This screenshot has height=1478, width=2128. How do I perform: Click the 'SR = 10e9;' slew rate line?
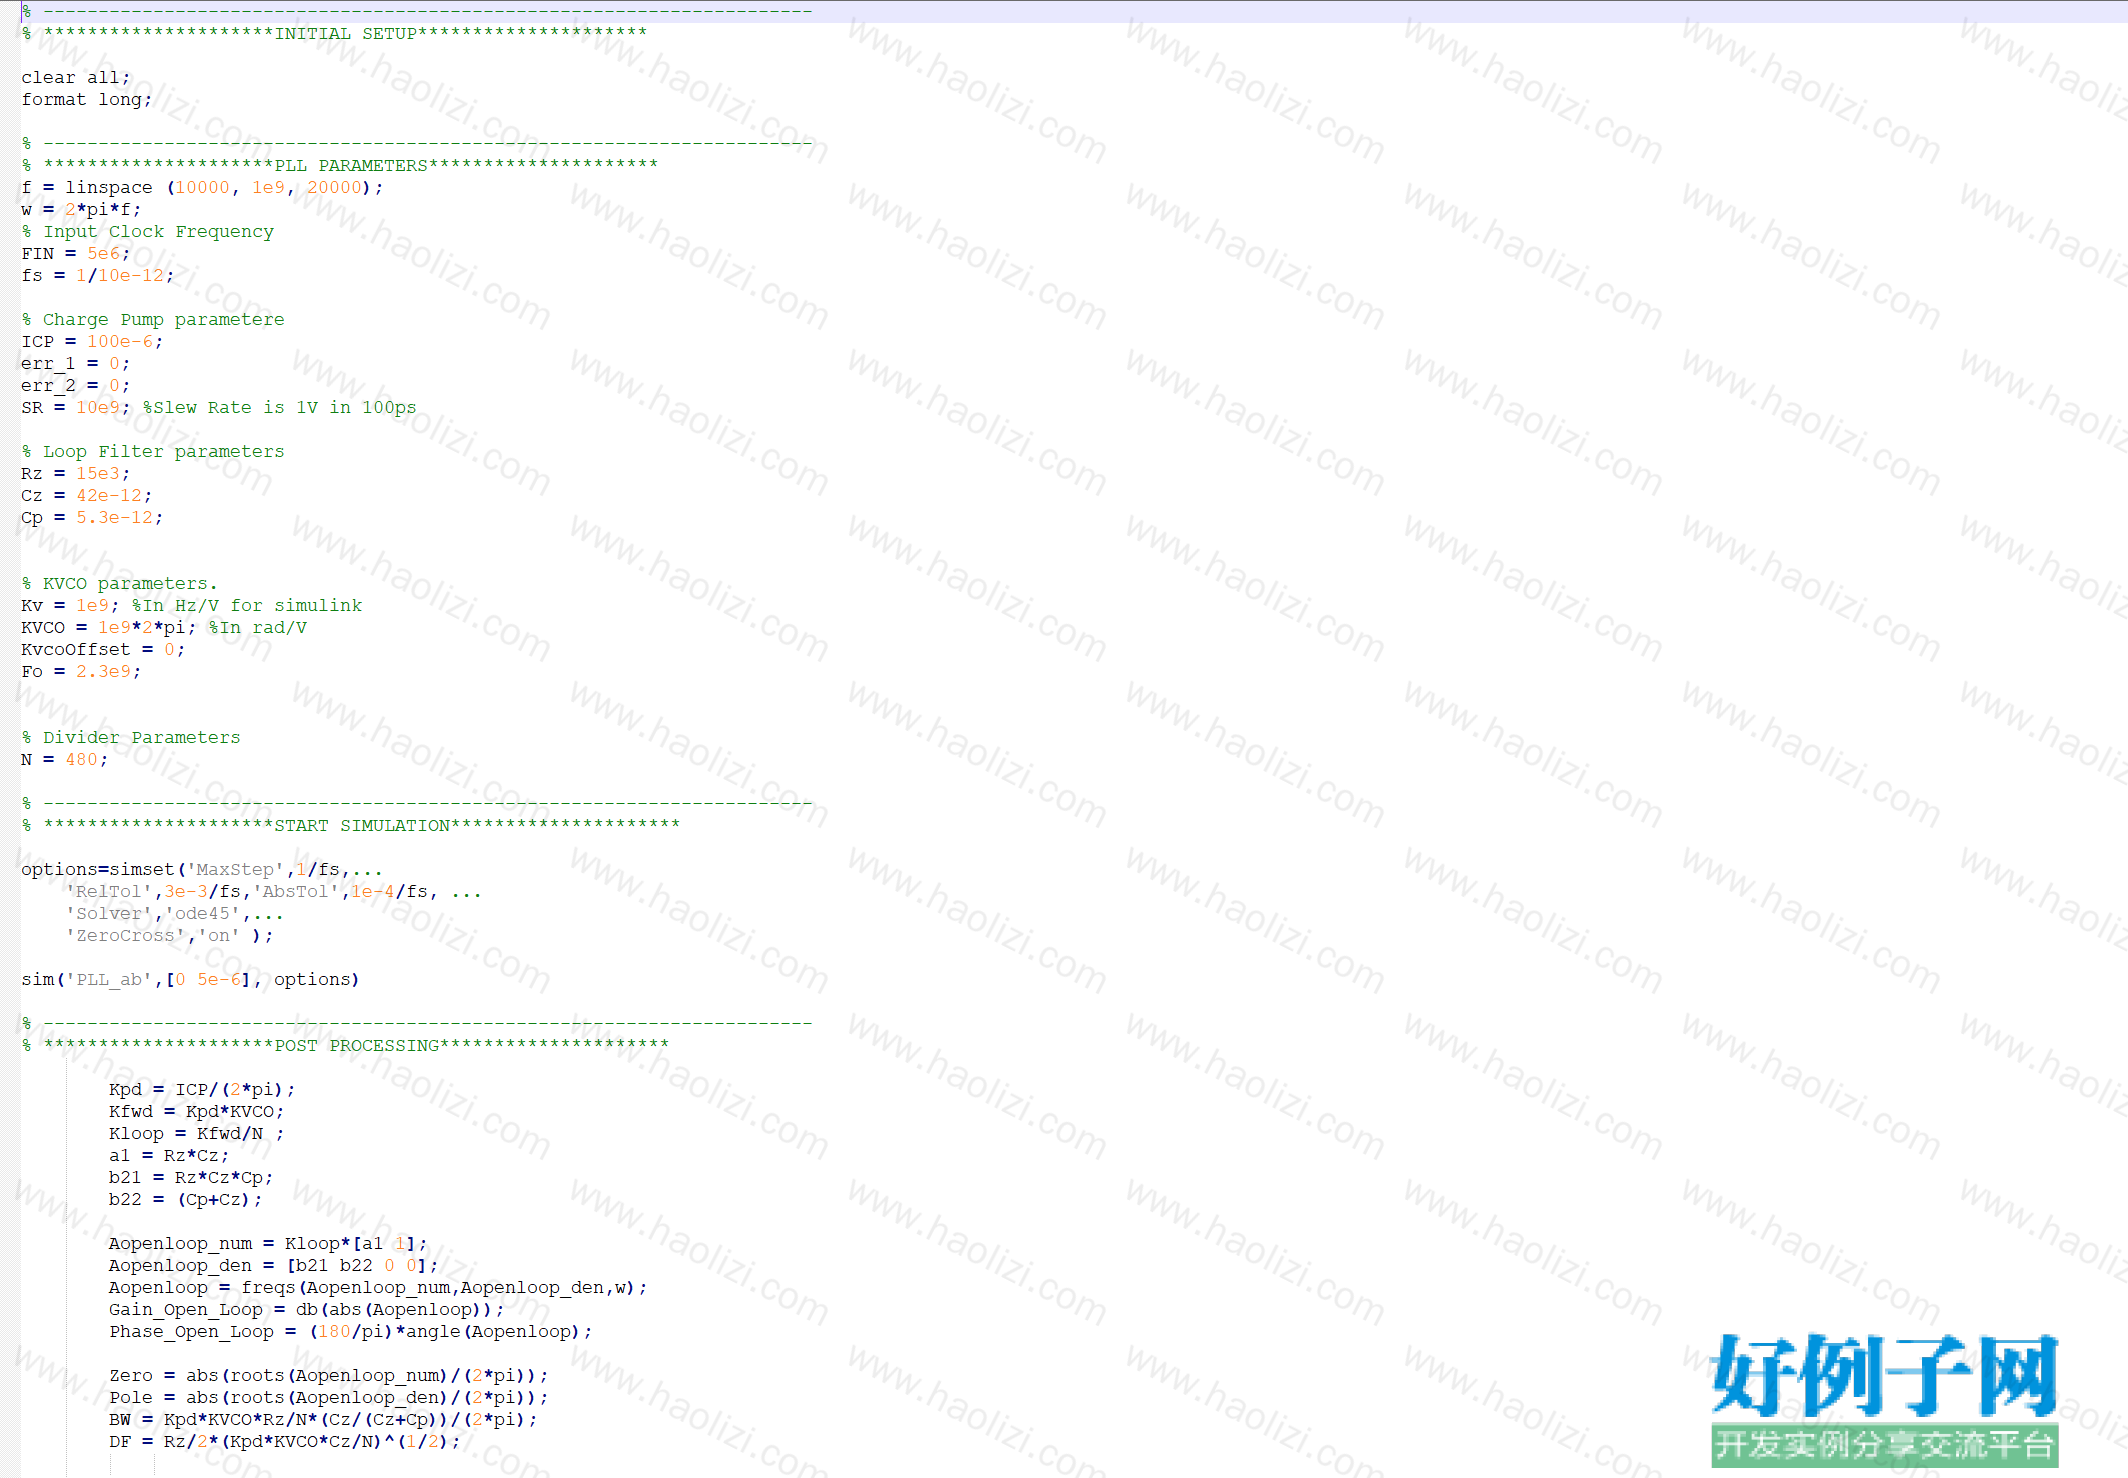tap(218, 407)
